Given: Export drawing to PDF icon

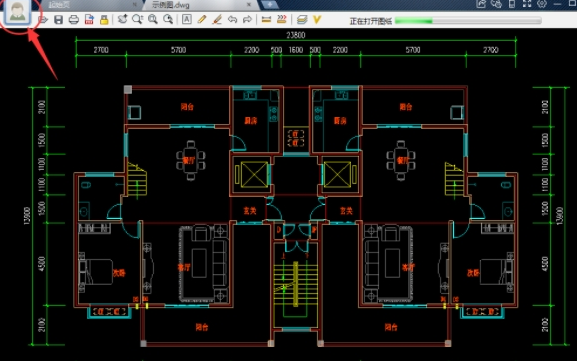Looking at the screenshot, I should [89, 20].
